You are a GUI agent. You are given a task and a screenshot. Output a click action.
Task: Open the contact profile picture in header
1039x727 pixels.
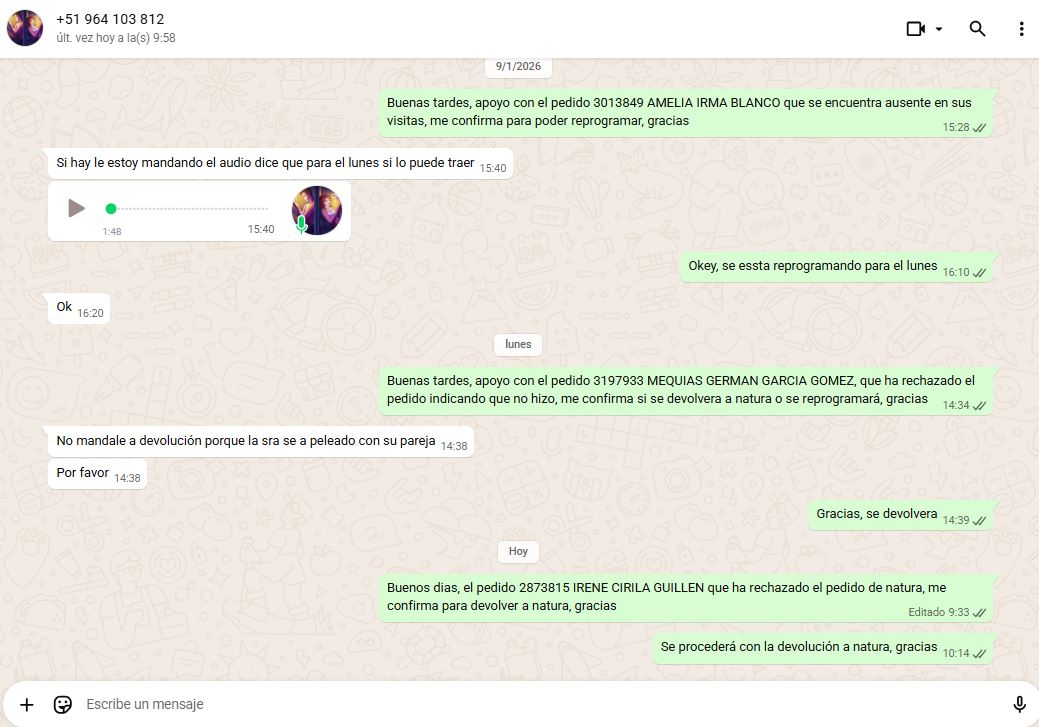(x=25, y=28)
